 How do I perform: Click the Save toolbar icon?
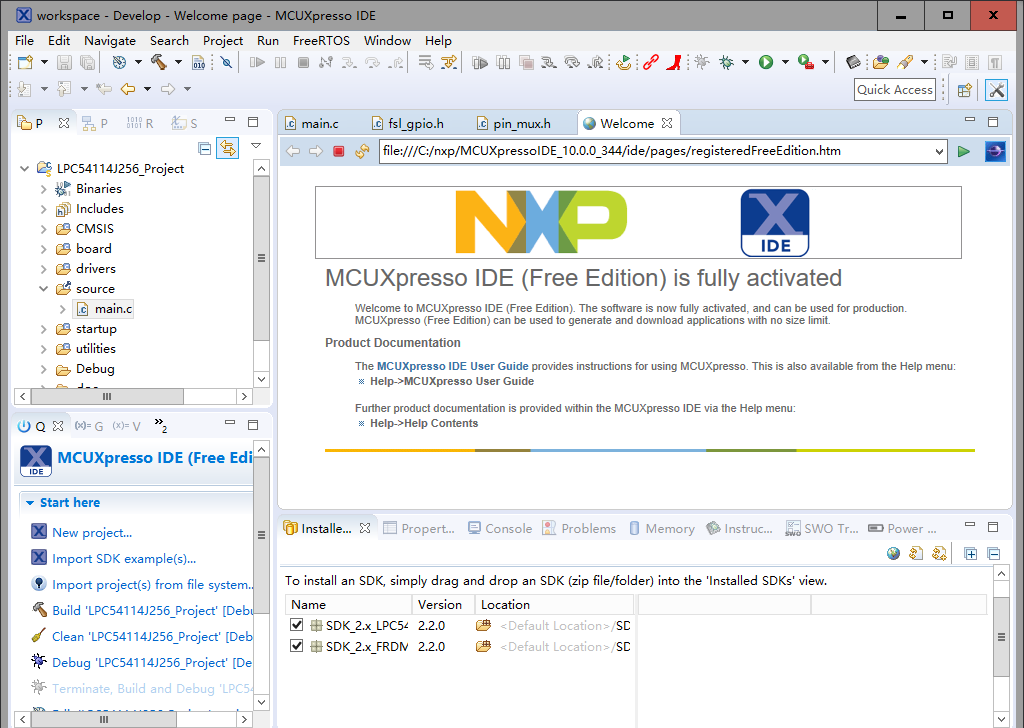[x=64, y=63]
